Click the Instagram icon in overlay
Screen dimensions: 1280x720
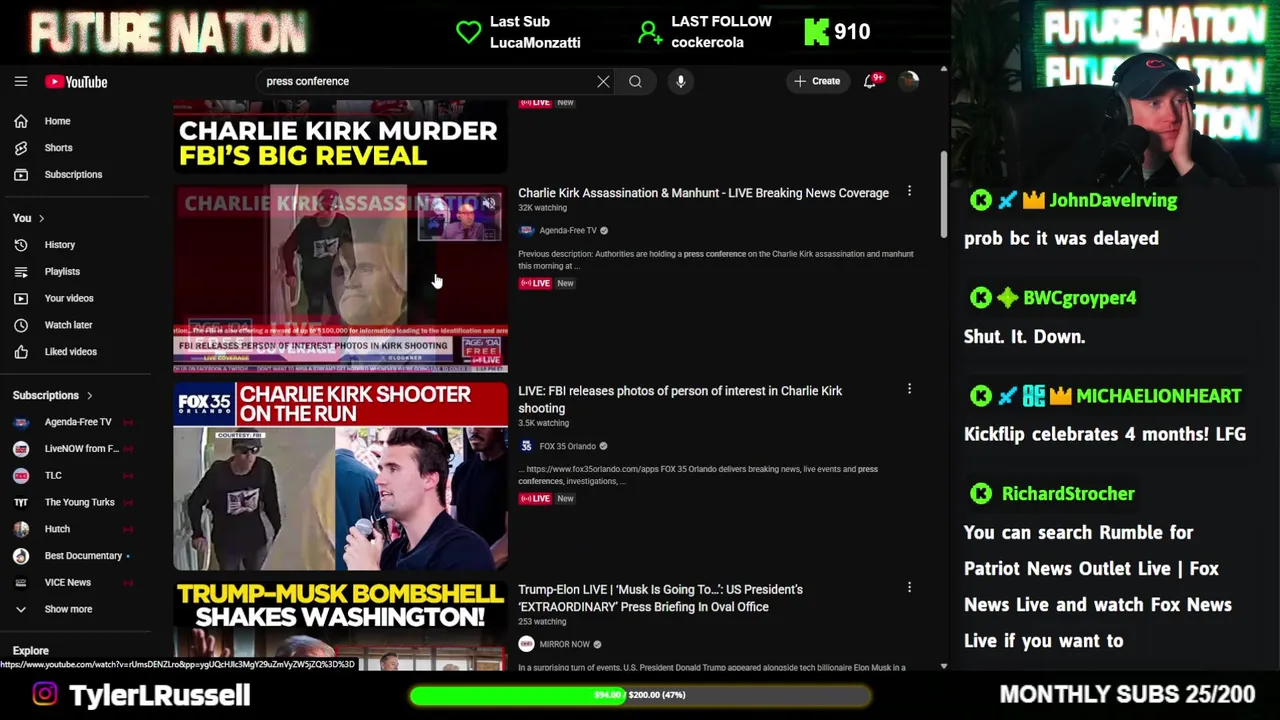click(x=45, y=695)
